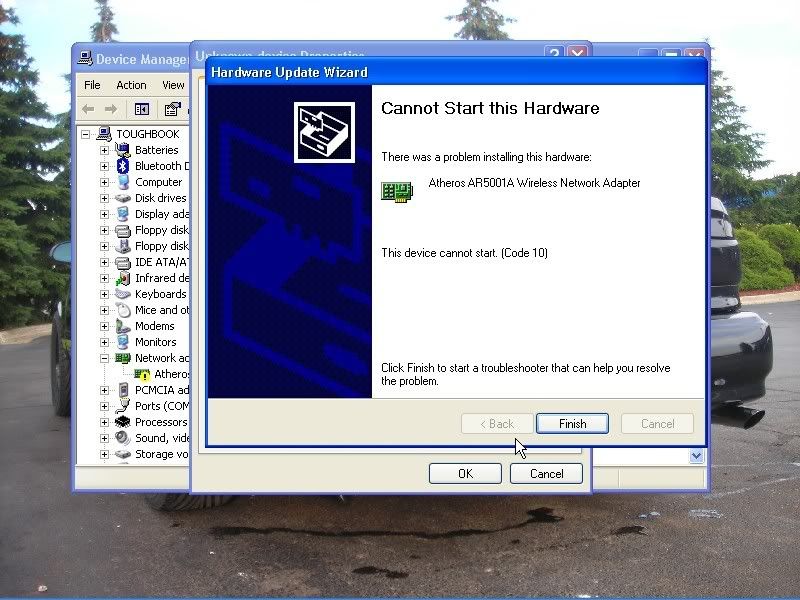Open the File menu in Device Manager
The width and height of the screenshot is (800, 600).
click(92, 85)
